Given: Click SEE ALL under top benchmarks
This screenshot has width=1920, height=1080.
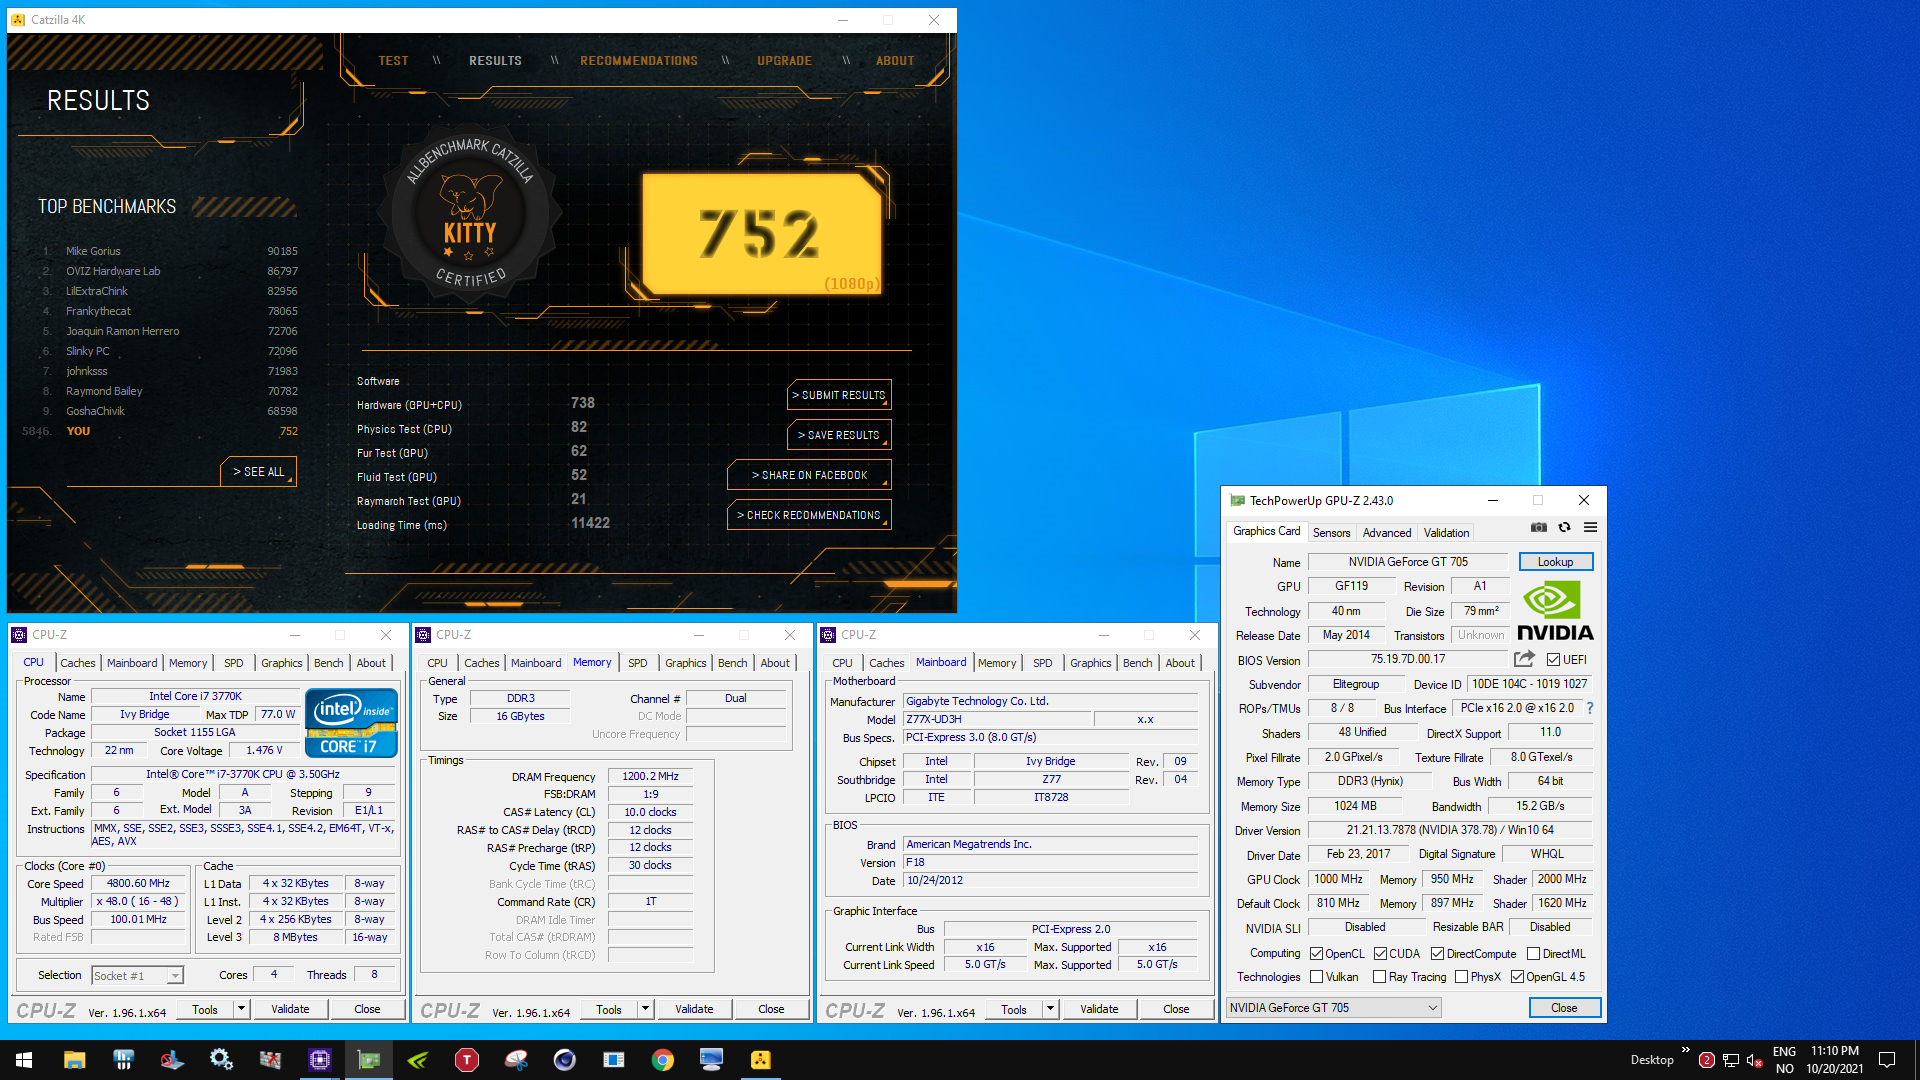Looking at the screenshot, I should 258,472.
